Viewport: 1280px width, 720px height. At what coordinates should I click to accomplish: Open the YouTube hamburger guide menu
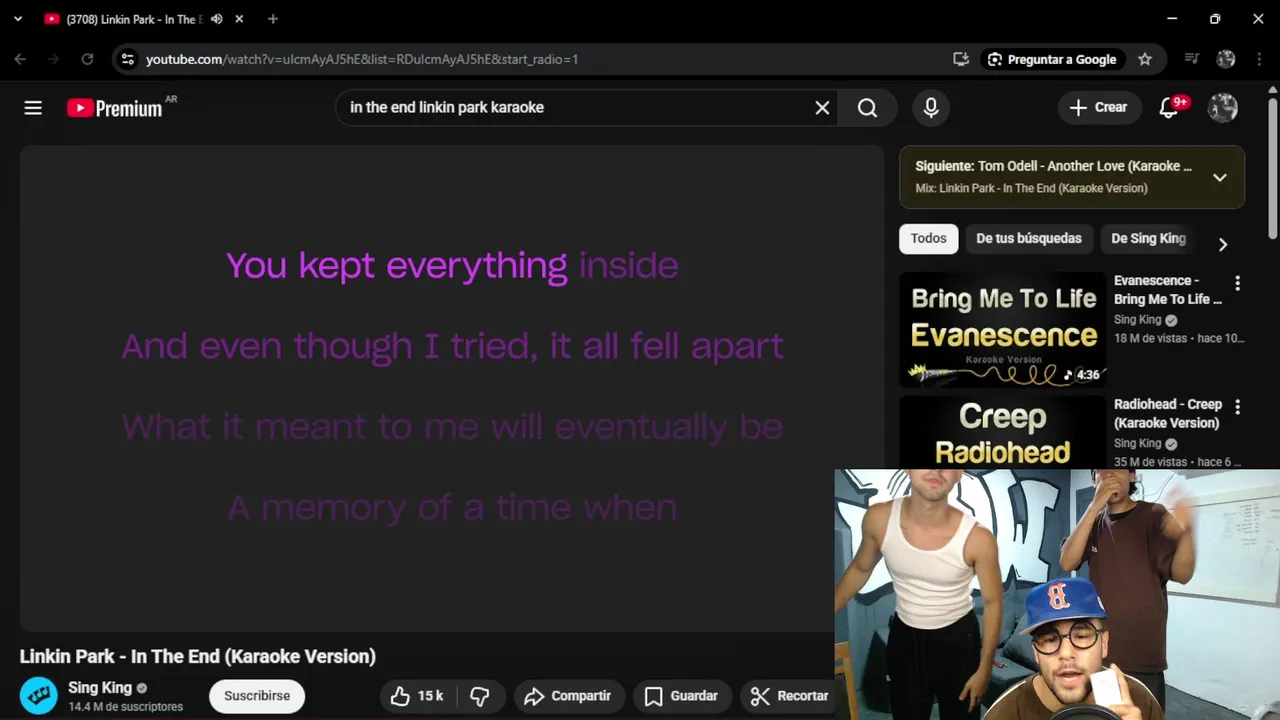[x=33, y=108]
